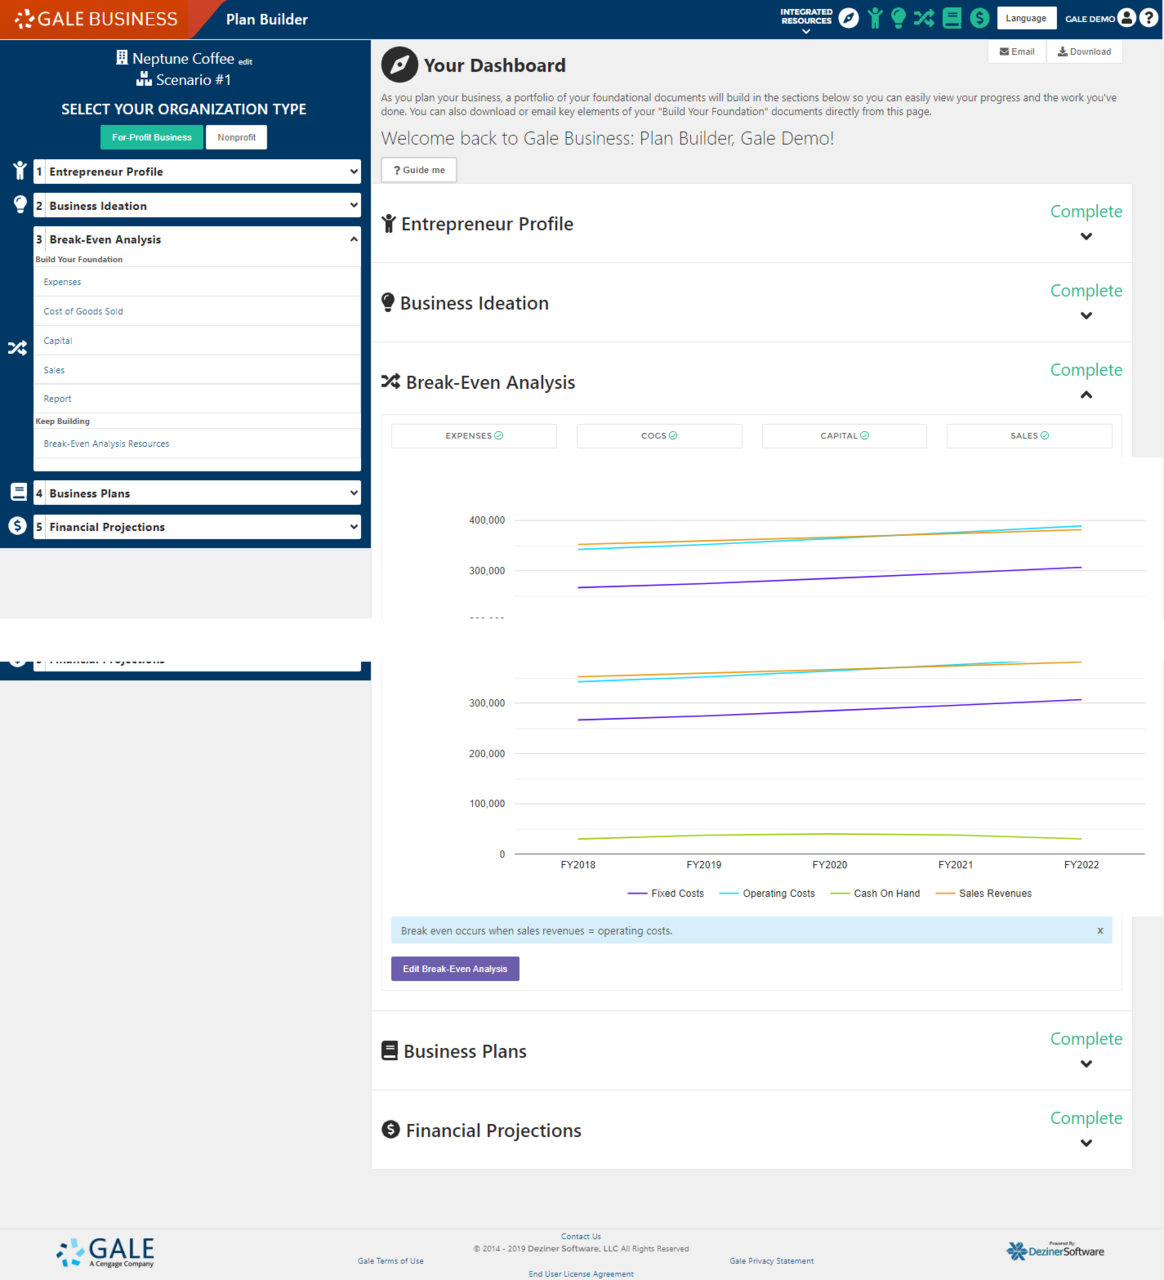
Task: Toggle Sales Revenues legend series
Action: pos(984,894)
